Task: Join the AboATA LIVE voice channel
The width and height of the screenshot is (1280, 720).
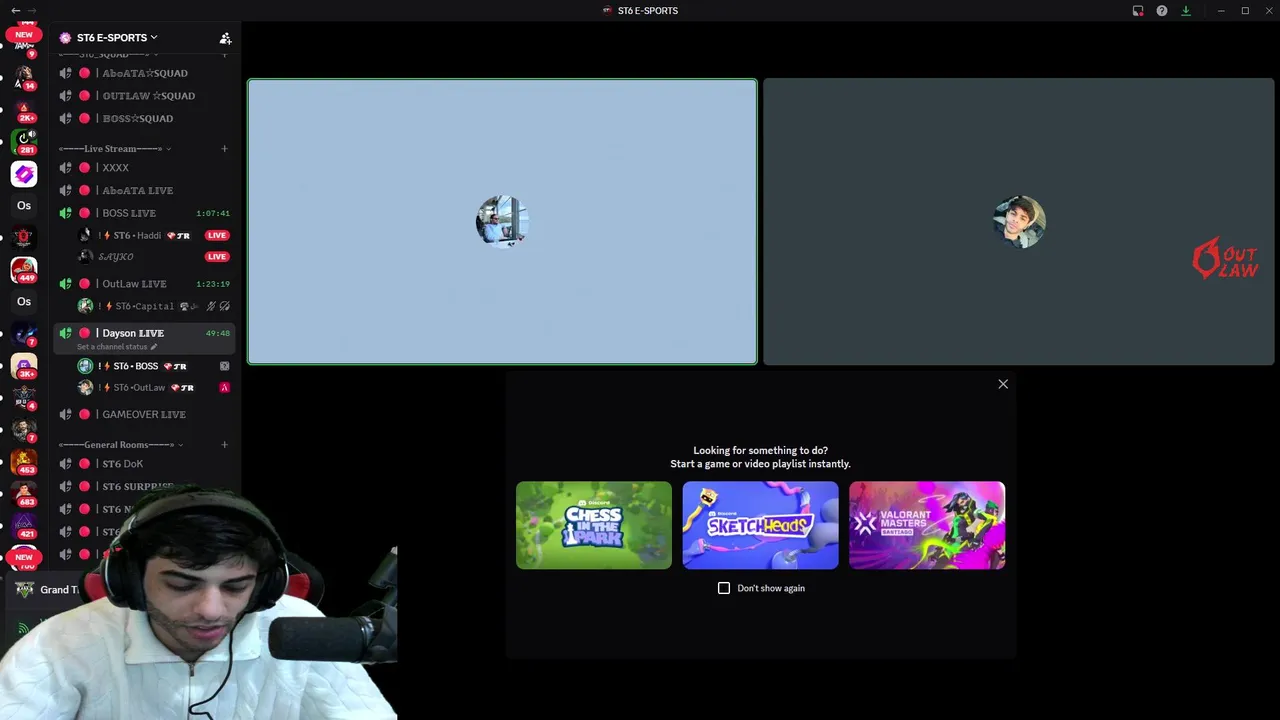Action: [x=144, y=191]
